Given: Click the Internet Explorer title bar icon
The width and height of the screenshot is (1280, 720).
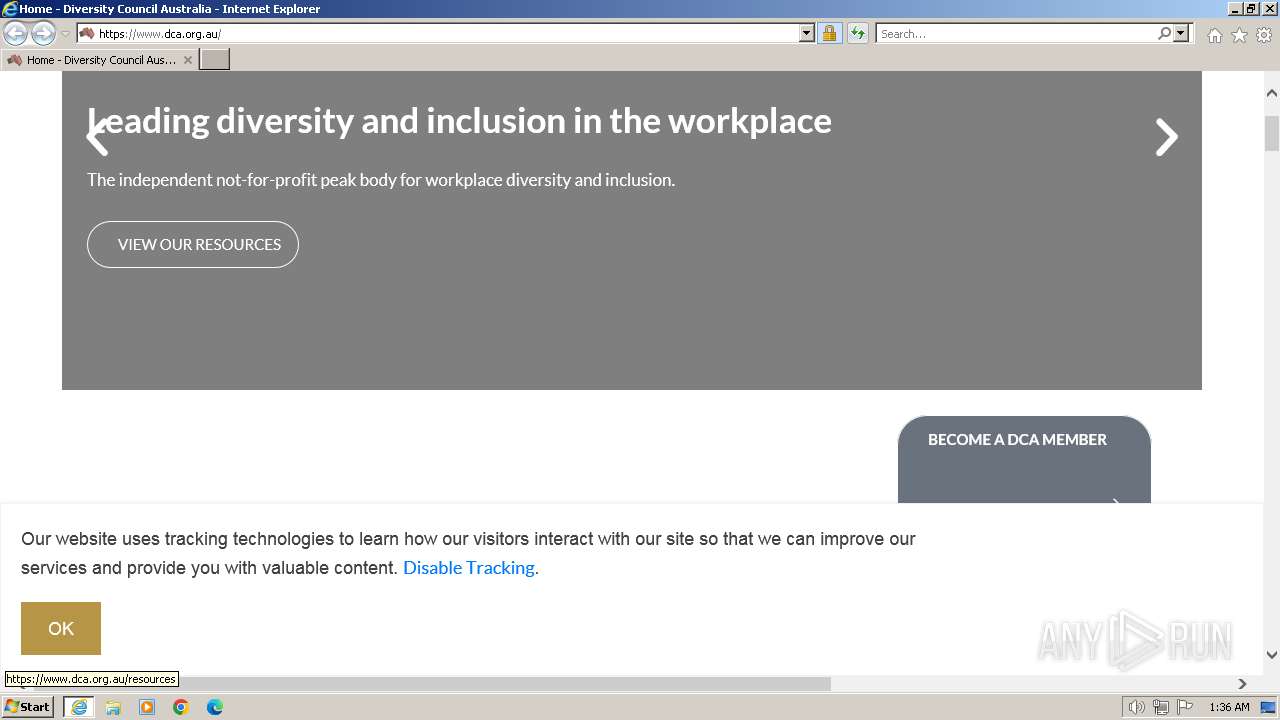Looking at the screenshot, I should (x=10, y=9).
